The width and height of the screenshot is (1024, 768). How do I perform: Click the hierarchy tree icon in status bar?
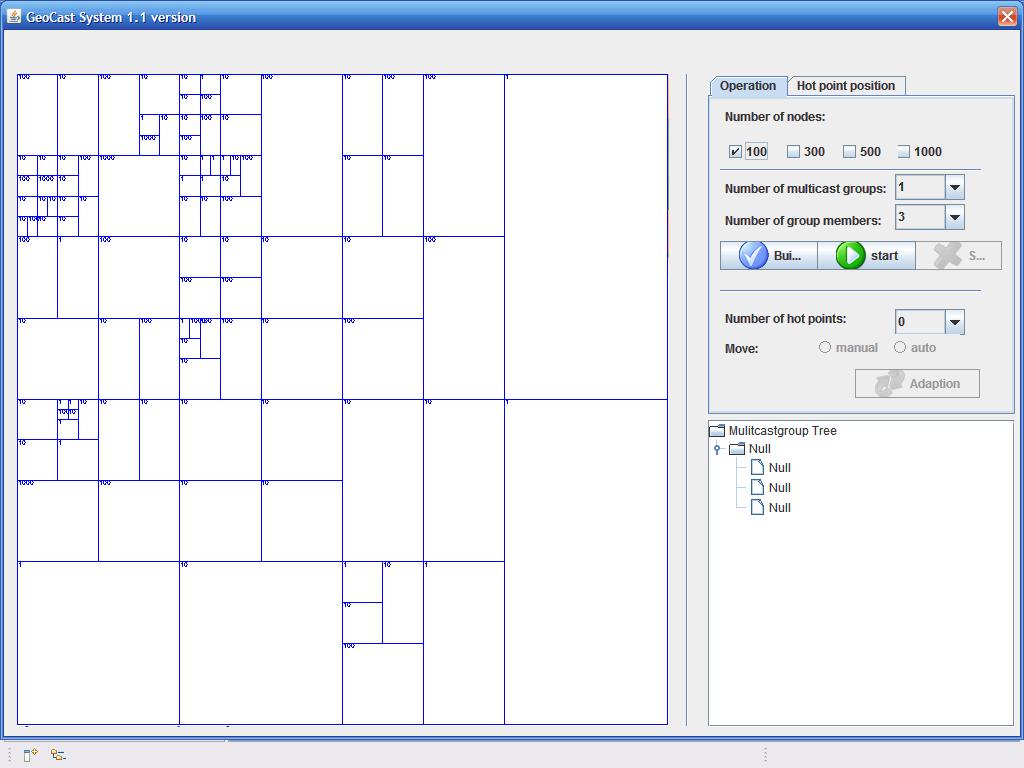58,755
